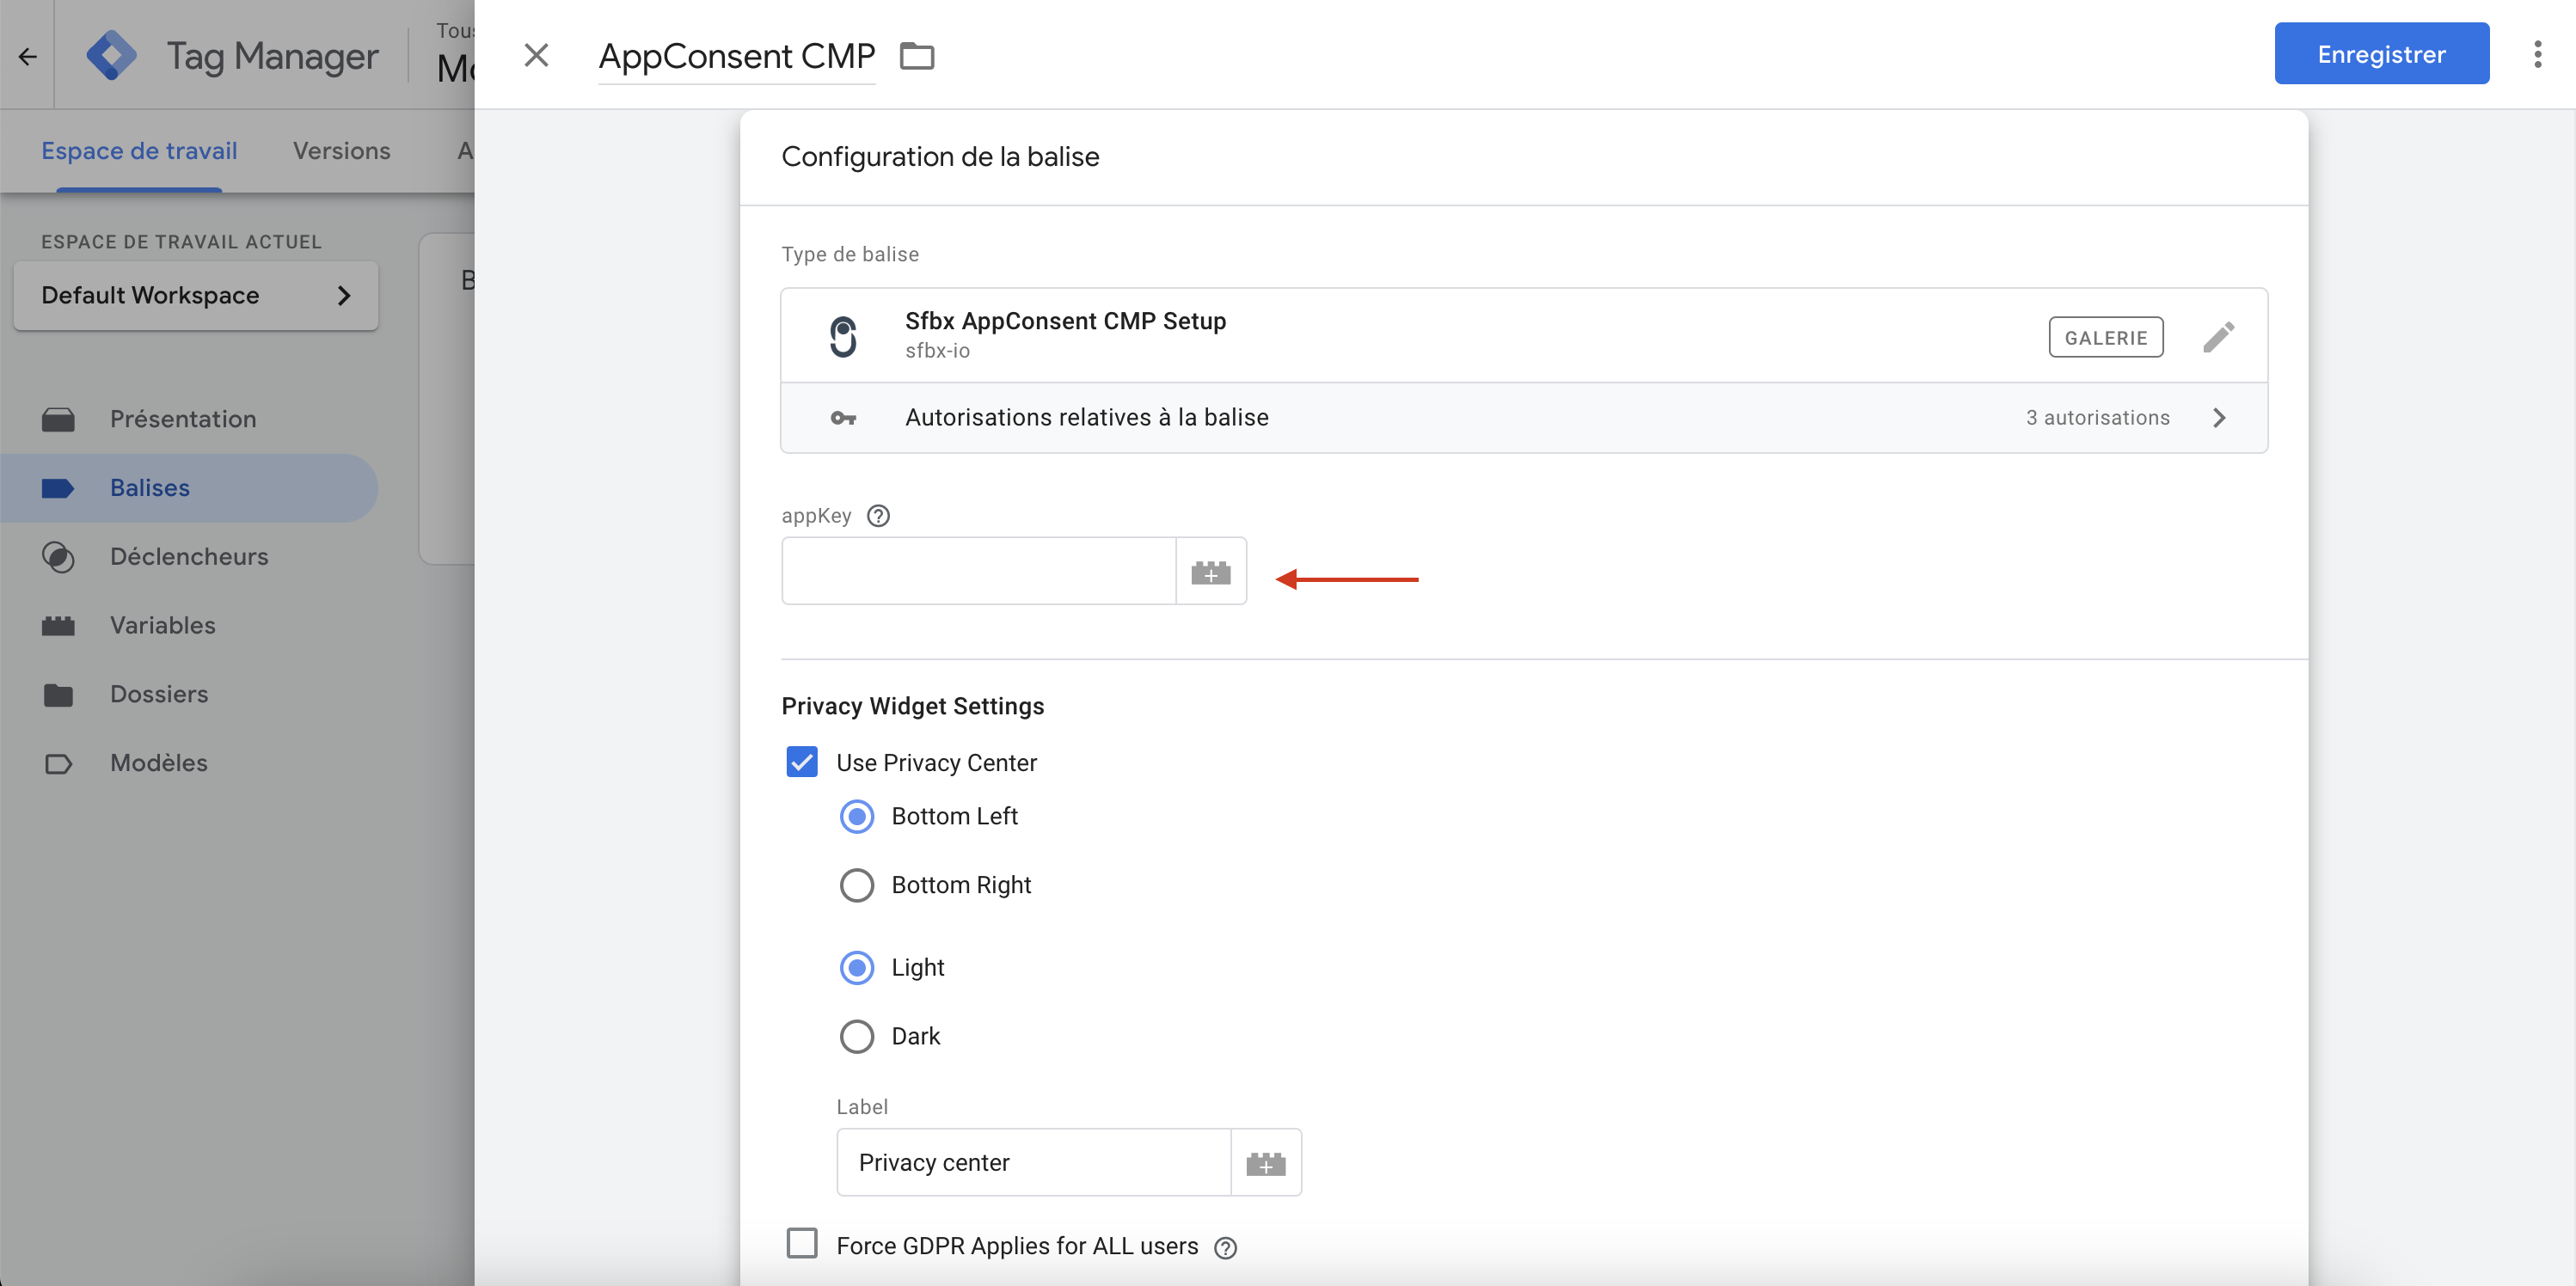
Task: Click the folder icon next to the tag name
Action: 916,56
